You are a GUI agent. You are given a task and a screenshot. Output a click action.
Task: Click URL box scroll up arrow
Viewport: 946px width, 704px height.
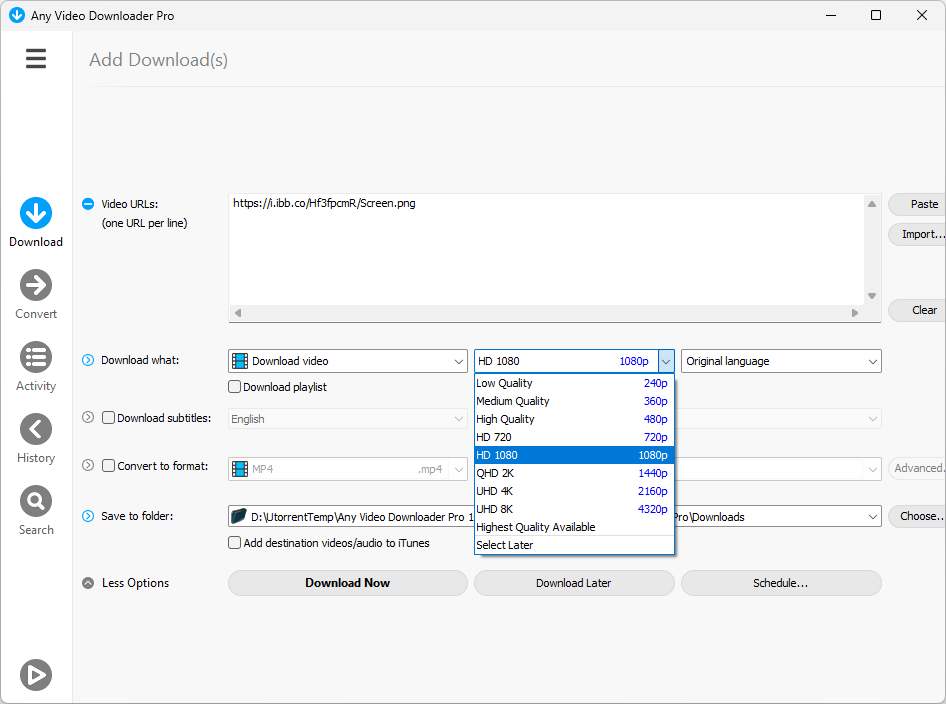pos(872,204)
